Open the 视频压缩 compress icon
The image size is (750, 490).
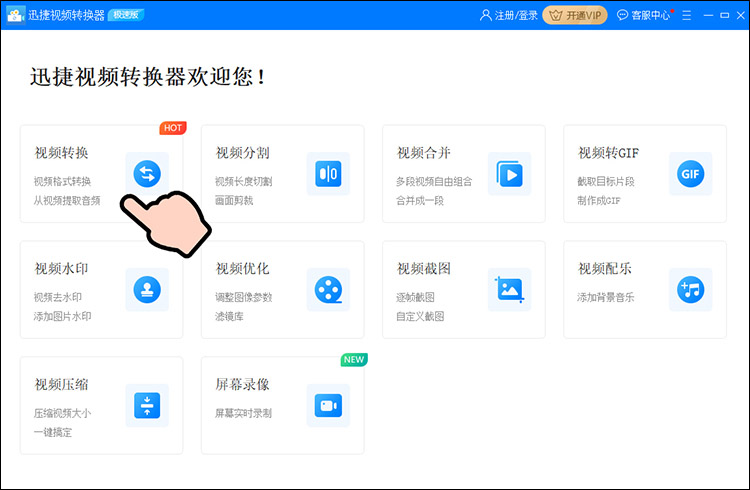(x=147, y=405)
